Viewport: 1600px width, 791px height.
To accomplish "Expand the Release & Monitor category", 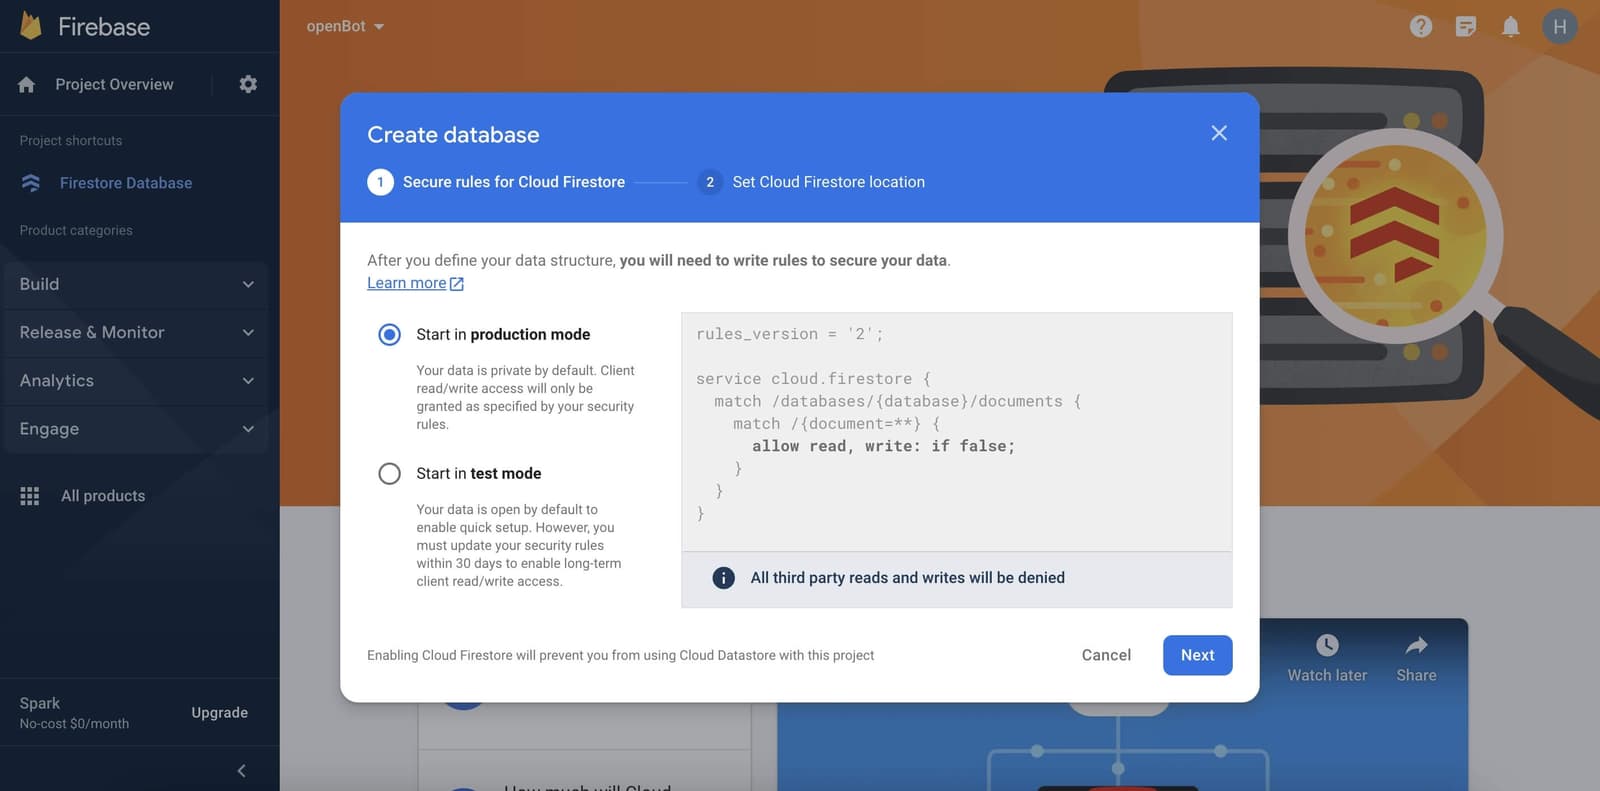I will [x=136, y=332].
